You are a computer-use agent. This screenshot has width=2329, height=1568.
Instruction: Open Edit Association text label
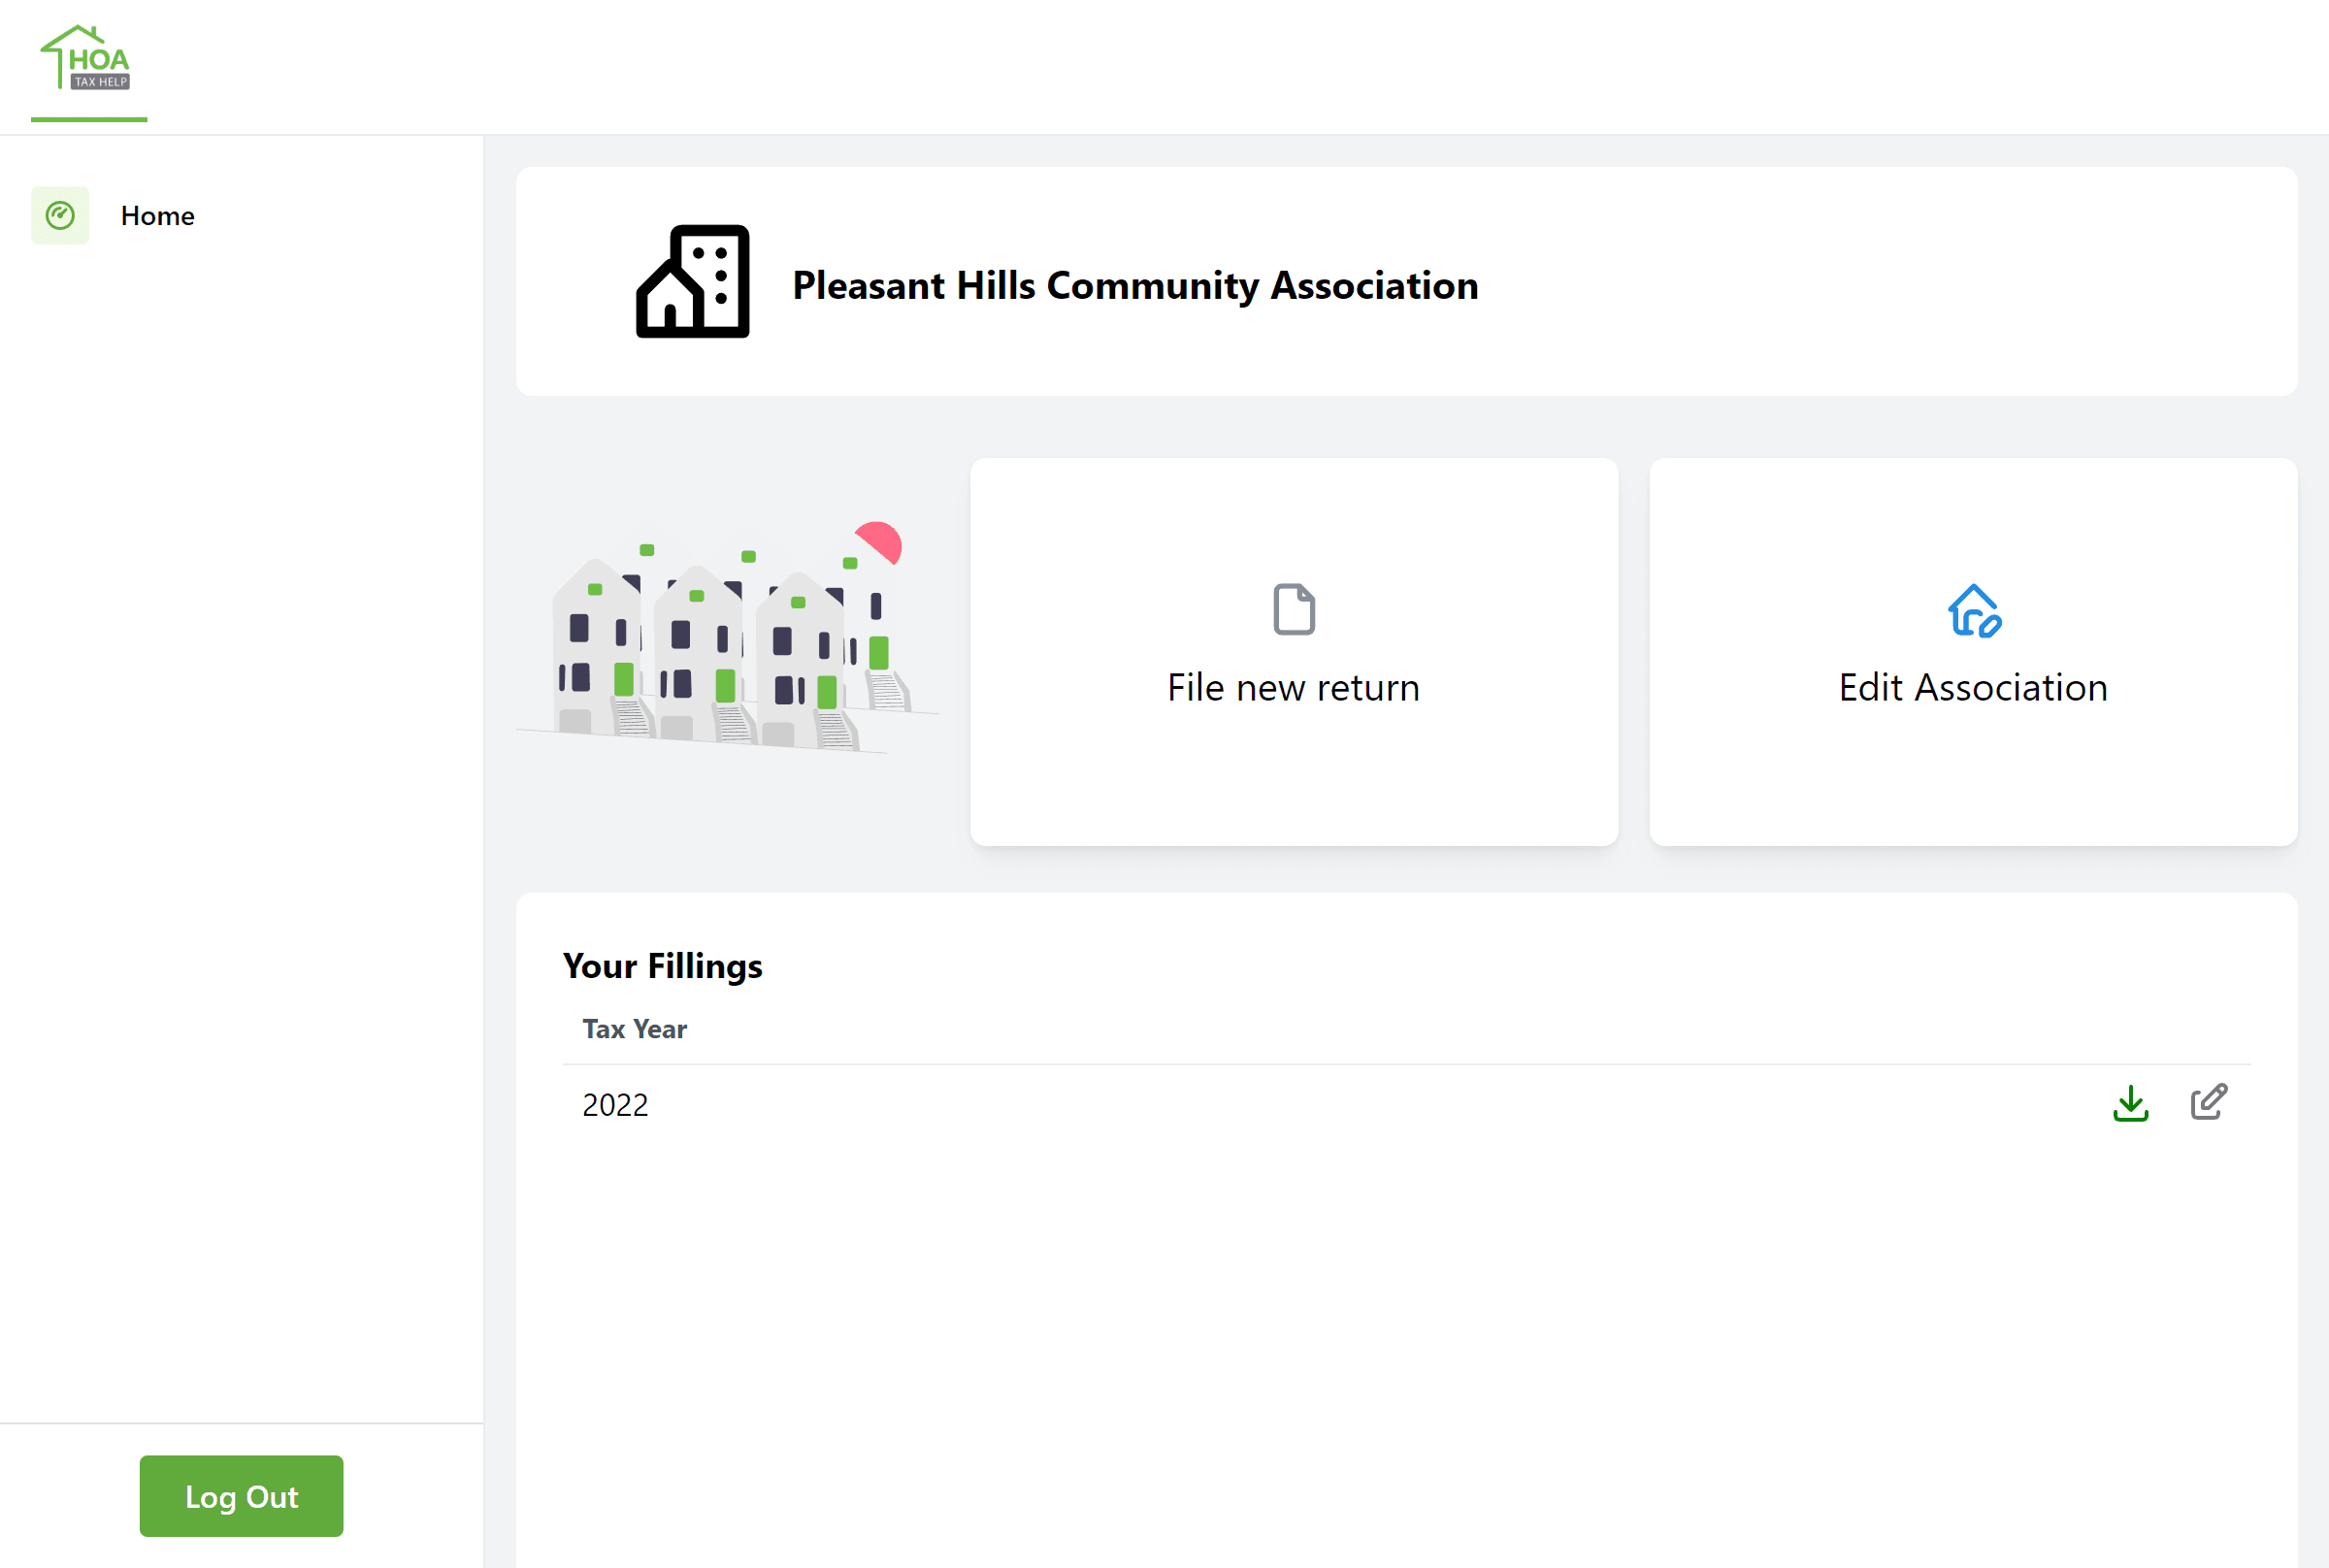[x=1972, y=687]
